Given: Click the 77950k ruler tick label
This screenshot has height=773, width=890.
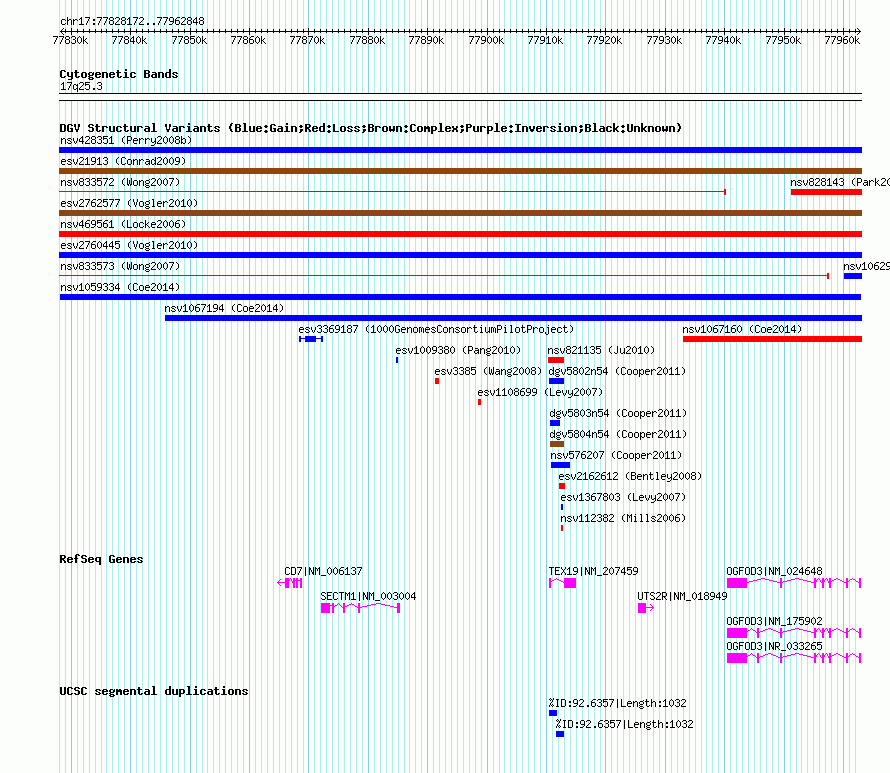Looking at the screenshot, I should [783, 40].
